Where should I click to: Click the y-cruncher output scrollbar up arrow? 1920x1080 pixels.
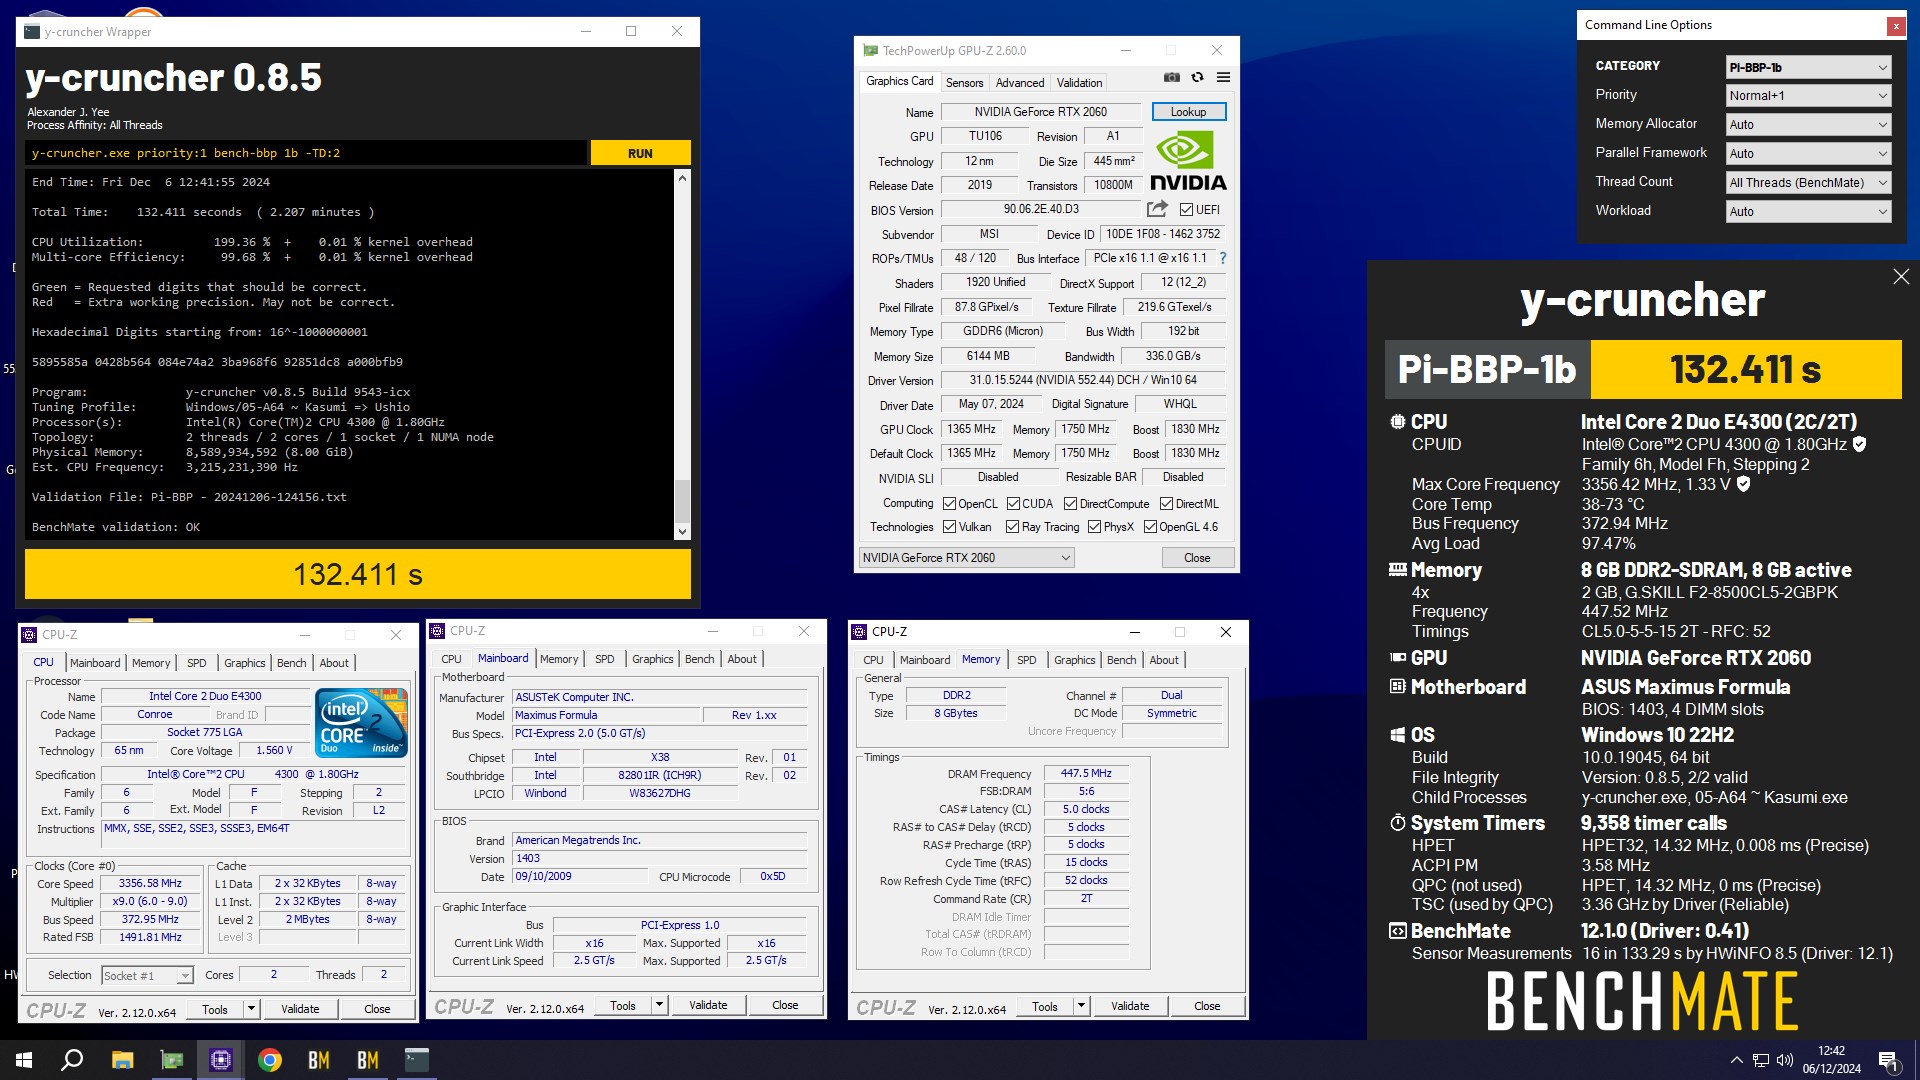tap(683, 178)
